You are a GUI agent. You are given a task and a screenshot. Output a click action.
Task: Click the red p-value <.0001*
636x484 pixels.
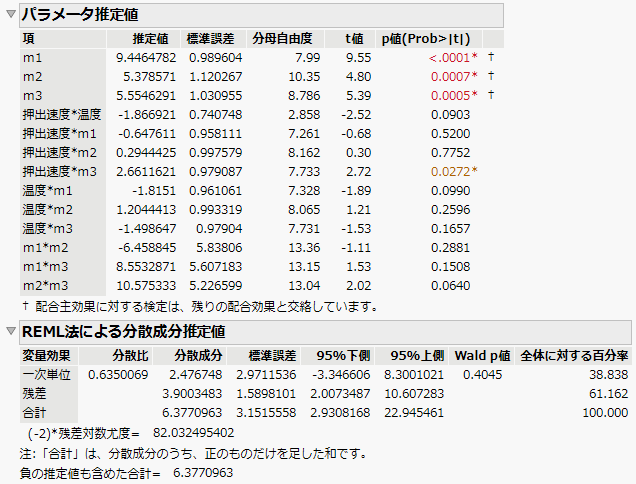point(453,58)
